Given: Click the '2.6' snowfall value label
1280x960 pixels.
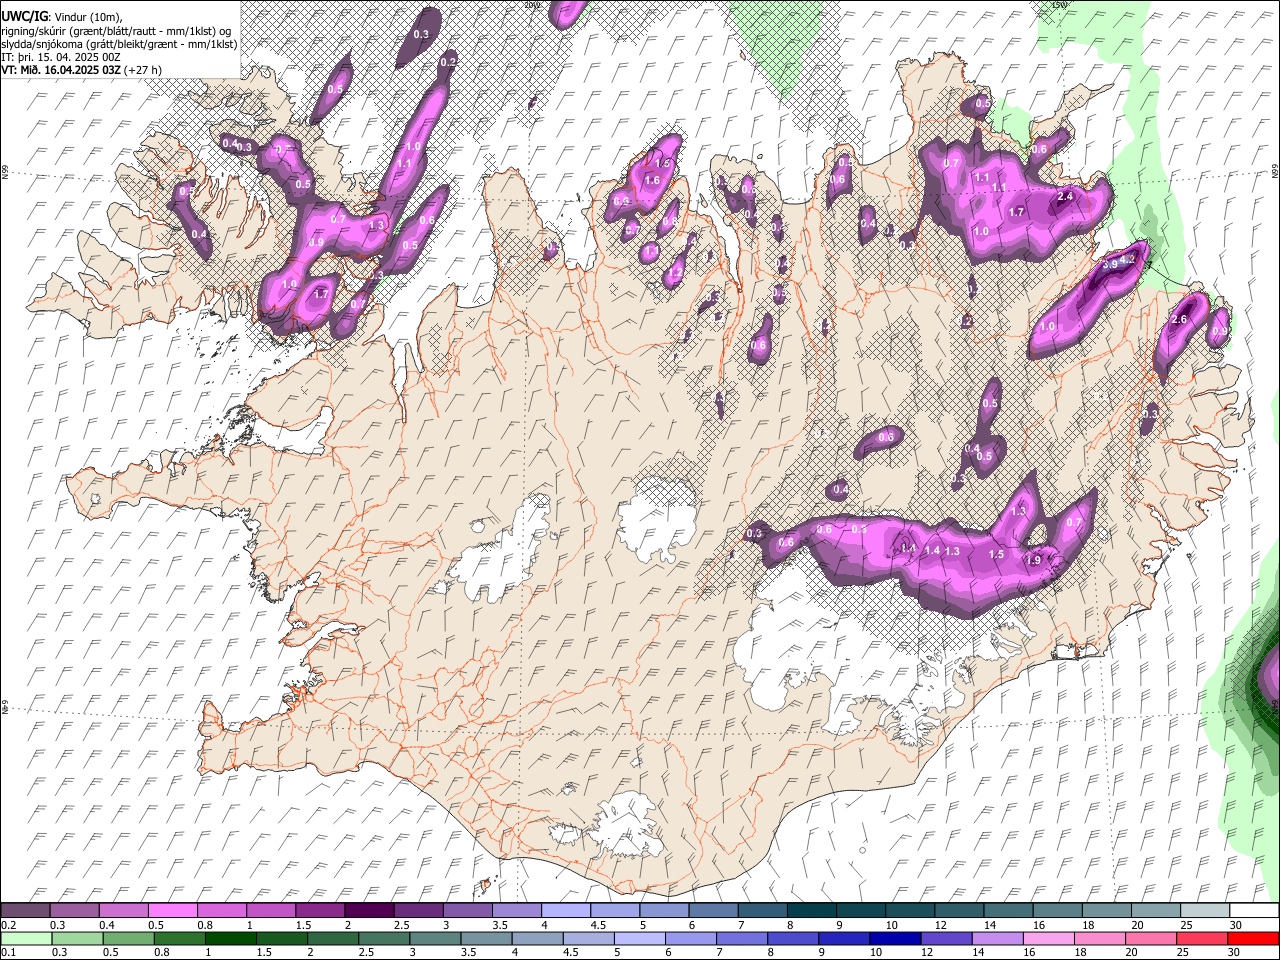Looking at the screenshot, I should [1178, 320].
